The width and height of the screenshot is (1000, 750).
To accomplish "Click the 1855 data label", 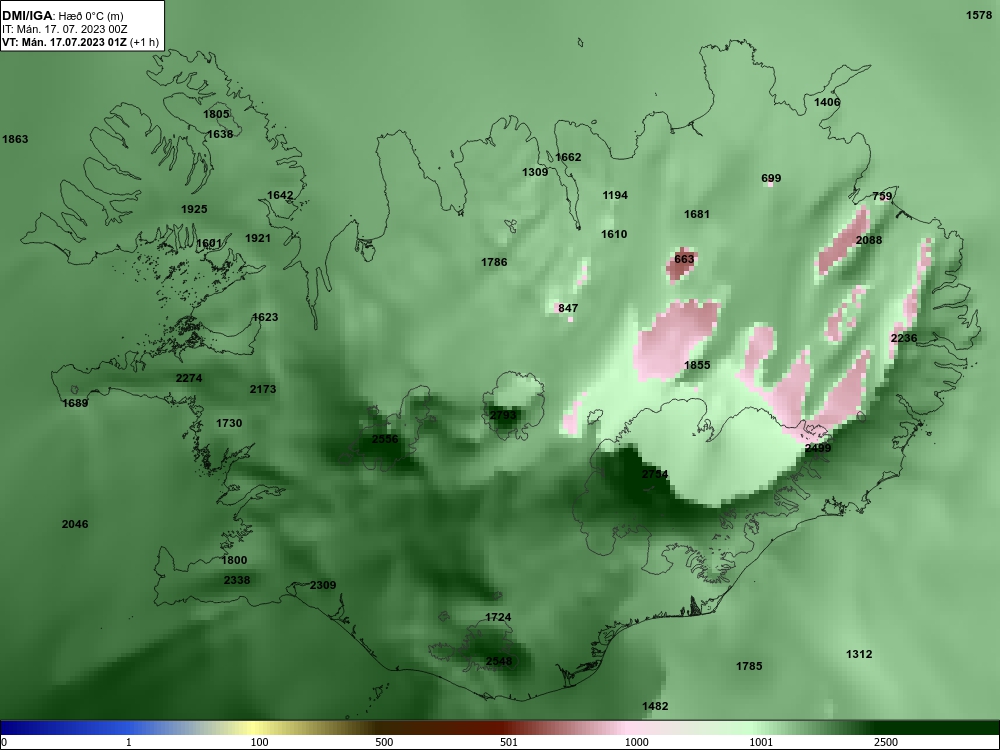I will click(x=697, y=365).
